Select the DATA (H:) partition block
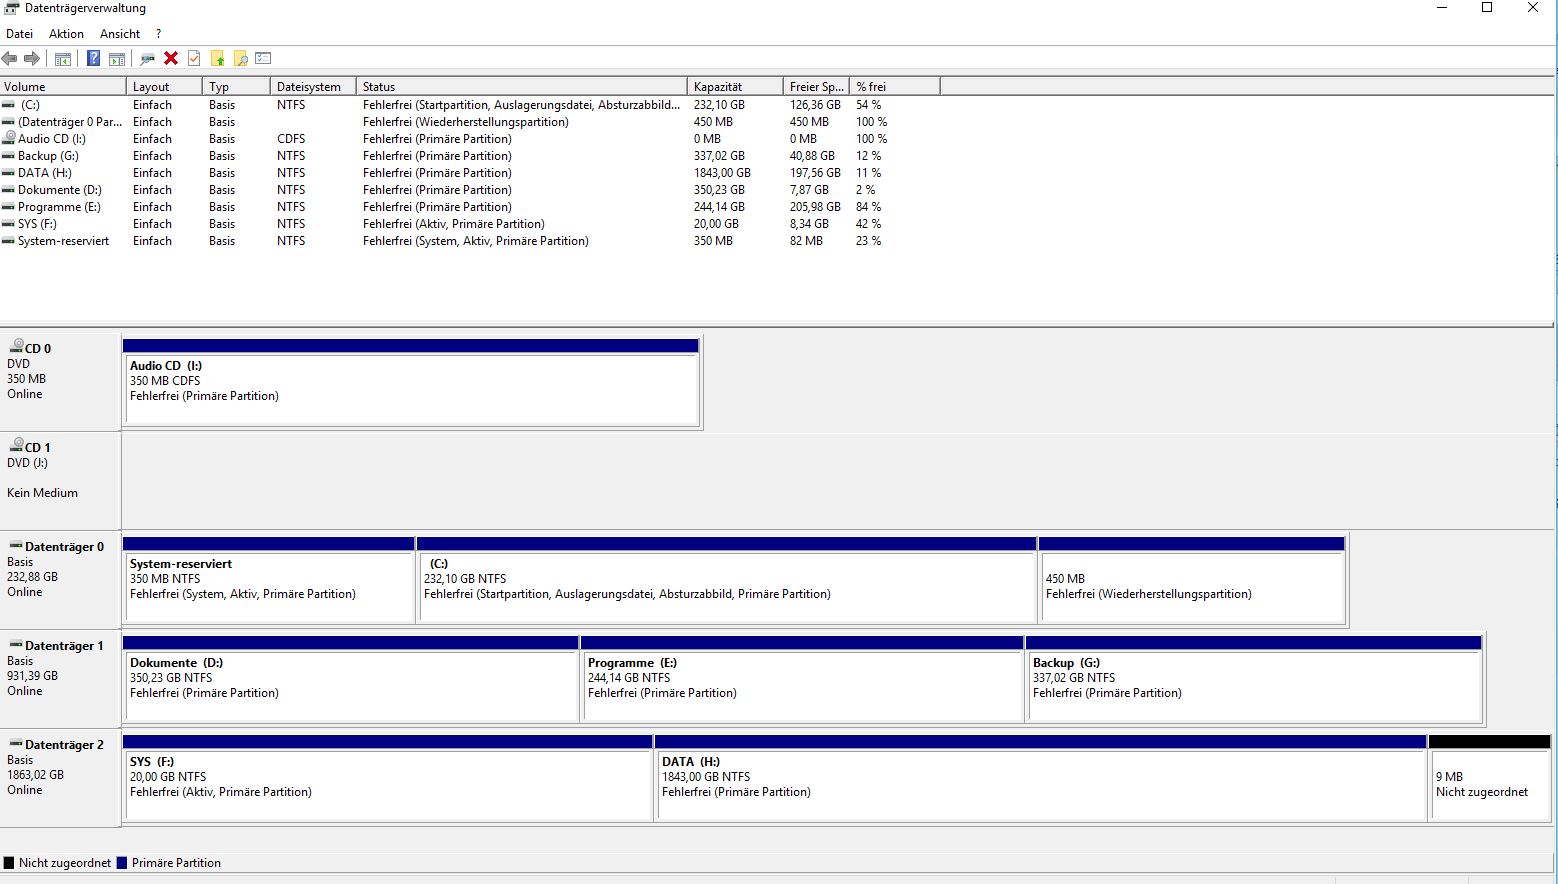The image size is (1558, 884). tap(1040, 778)
